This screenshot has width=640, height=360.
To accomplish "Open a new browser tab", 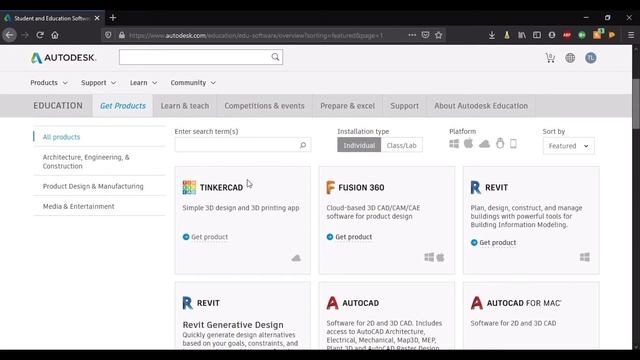I will pyautogui.click(x=113, y=18).
